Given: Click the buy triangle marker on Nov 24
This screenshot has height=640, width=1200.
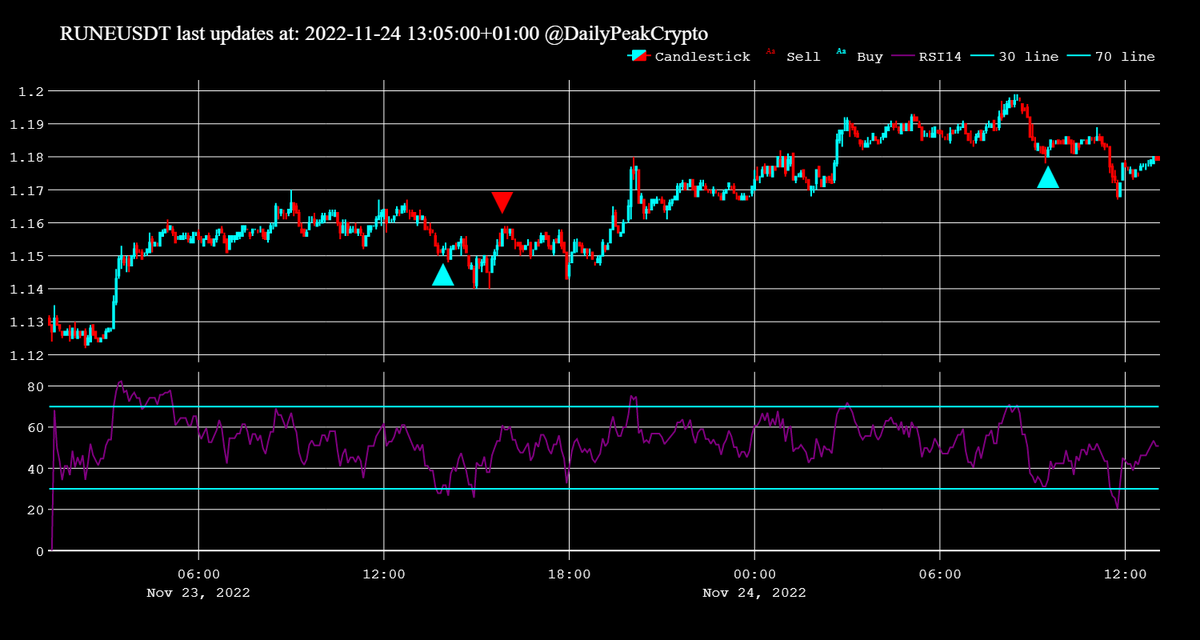Looking at the screenshot, I should click(1048, 177).
